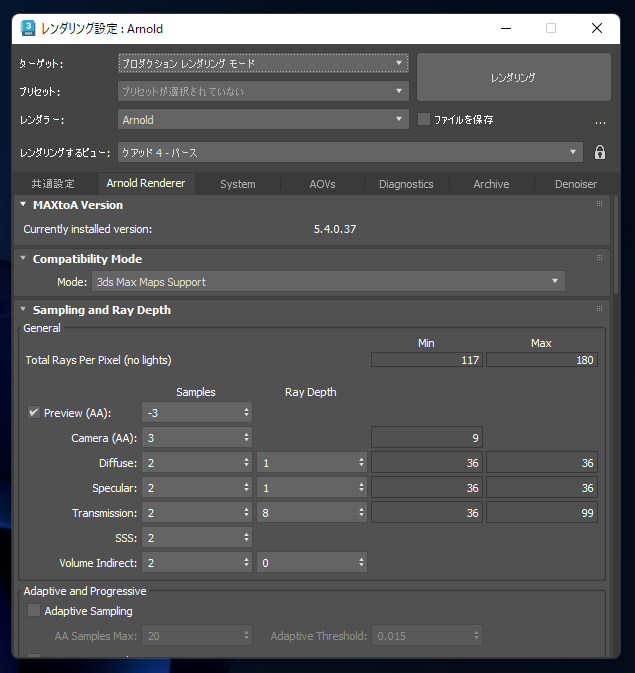Image resolution: width=635 pixels, height=673 pixels.
Task: Click the lock icon beside the view dropdown
Action: (x=600, y=152)
